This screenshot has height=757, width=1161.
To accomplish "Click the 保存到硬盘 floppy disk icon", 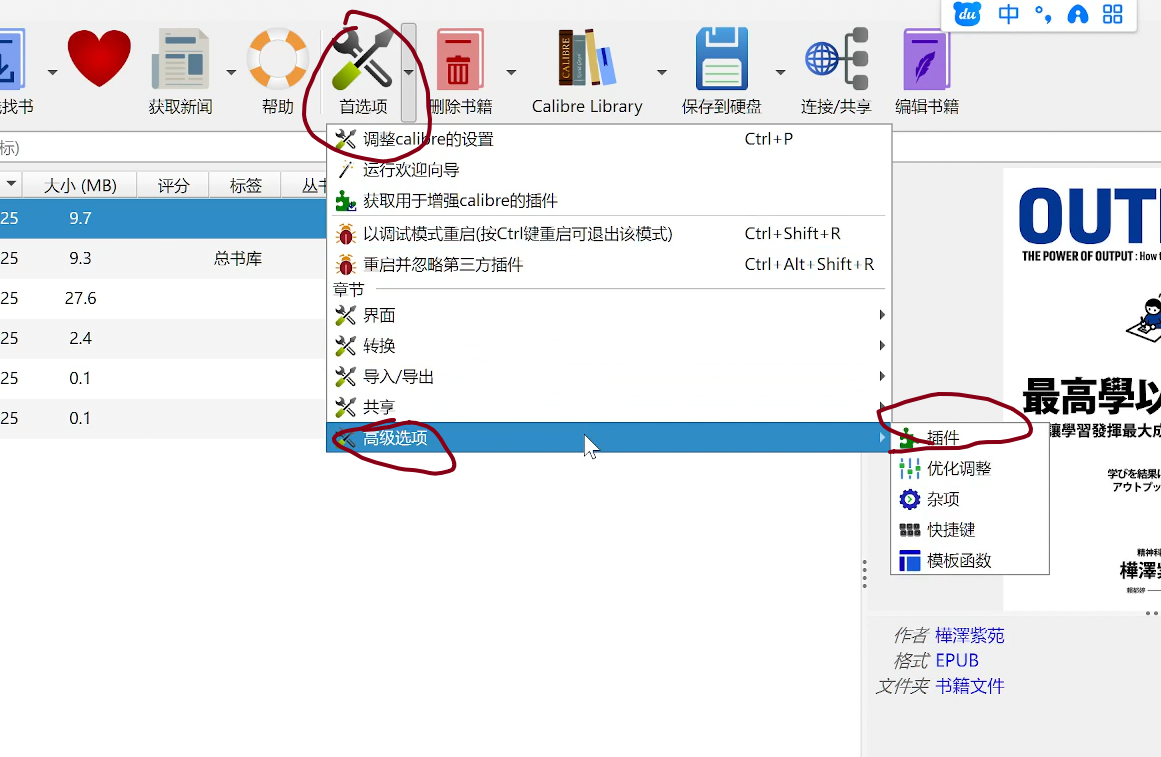I will pos(721,60).
